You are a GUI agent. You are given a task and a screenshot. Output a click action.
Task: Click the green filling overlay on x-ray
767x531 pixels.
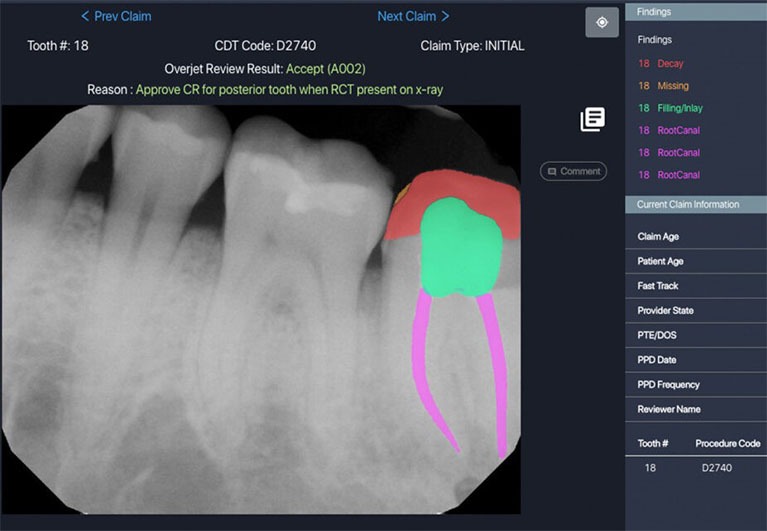coord(461,249)
